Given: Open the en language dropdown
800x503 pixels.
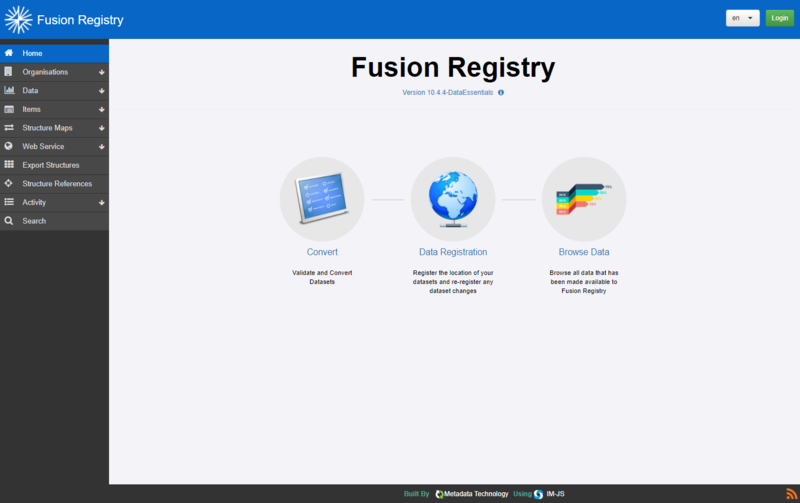Looking at the screenshot, I should (x=742, y=18).
